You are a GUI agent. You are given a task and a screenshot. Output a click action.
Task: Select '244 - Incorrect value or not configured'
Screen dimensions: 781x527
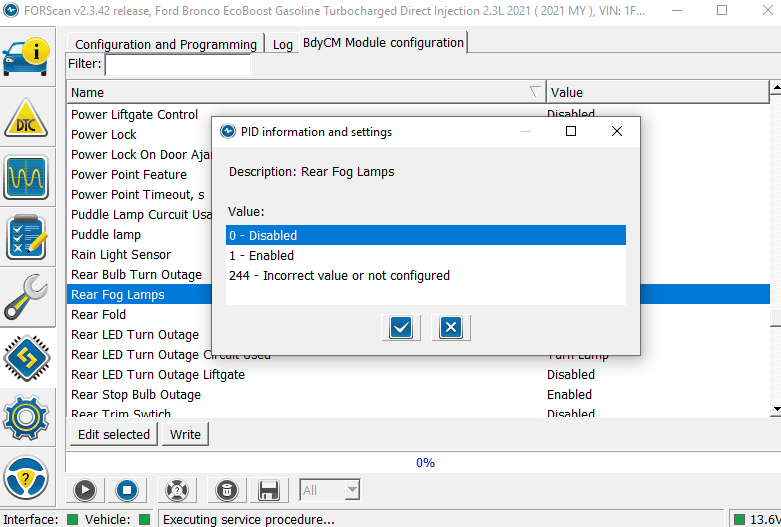425,275
